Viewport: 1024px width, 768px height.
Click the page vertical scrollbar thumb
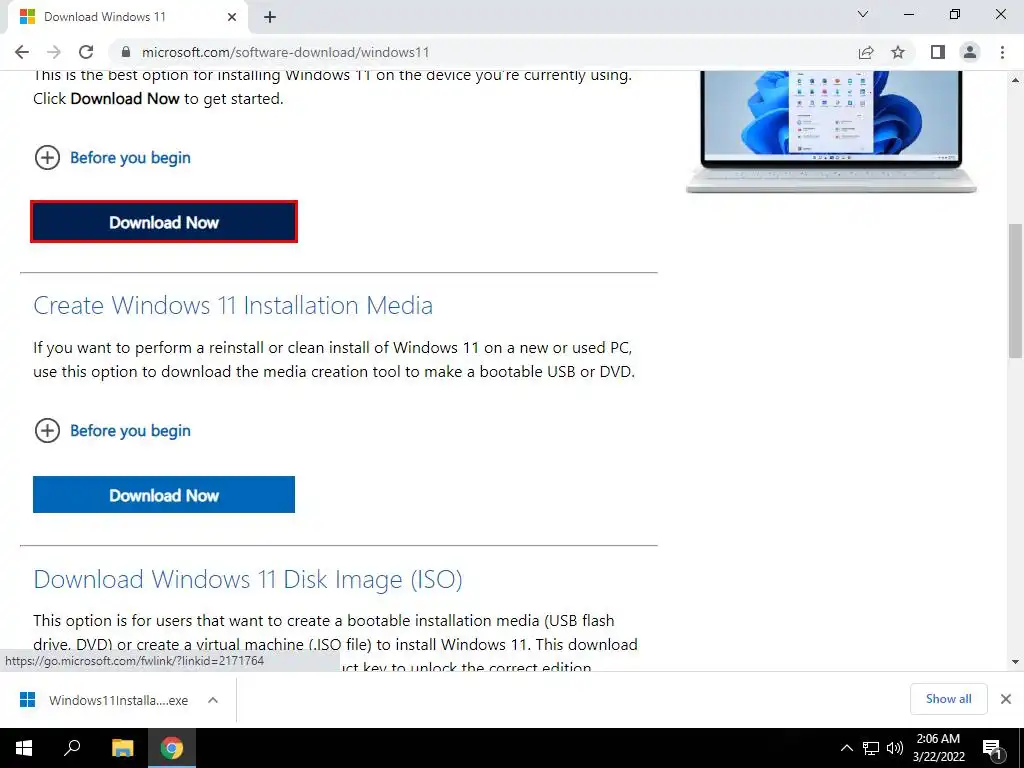pos(1015,291)
